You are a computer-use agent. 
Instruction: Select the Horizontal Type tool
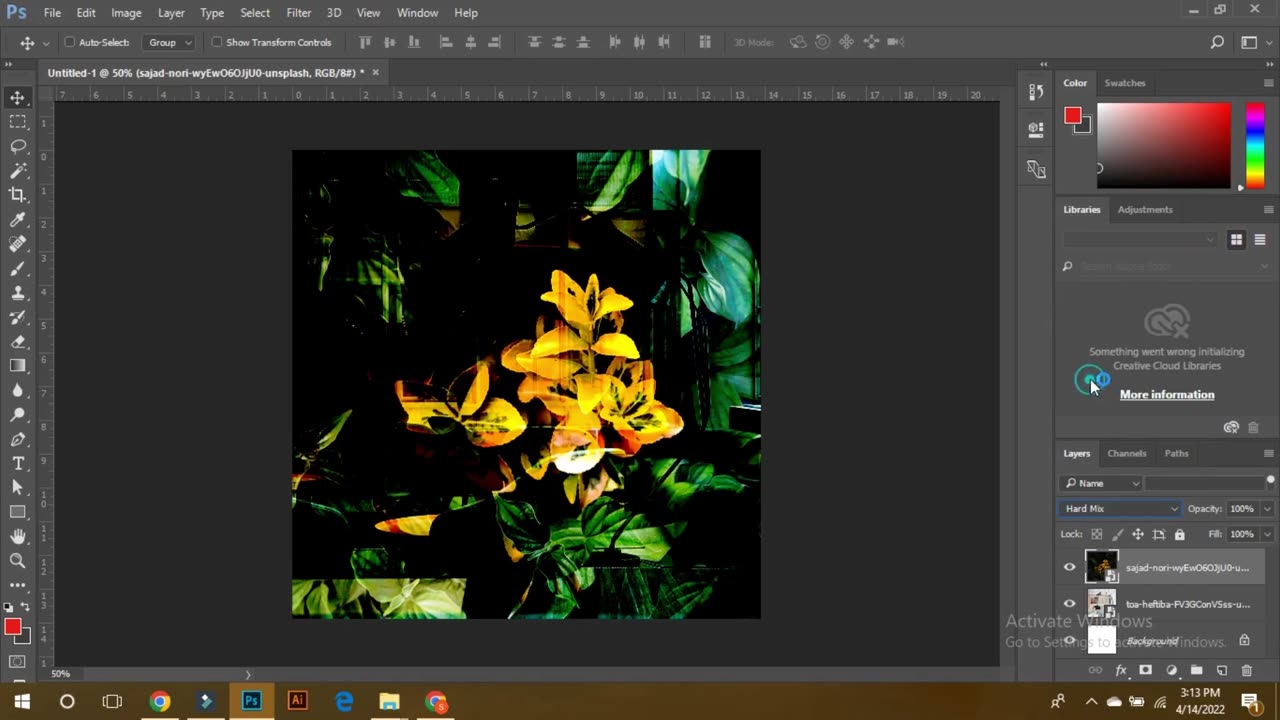(x=18, y=463)
